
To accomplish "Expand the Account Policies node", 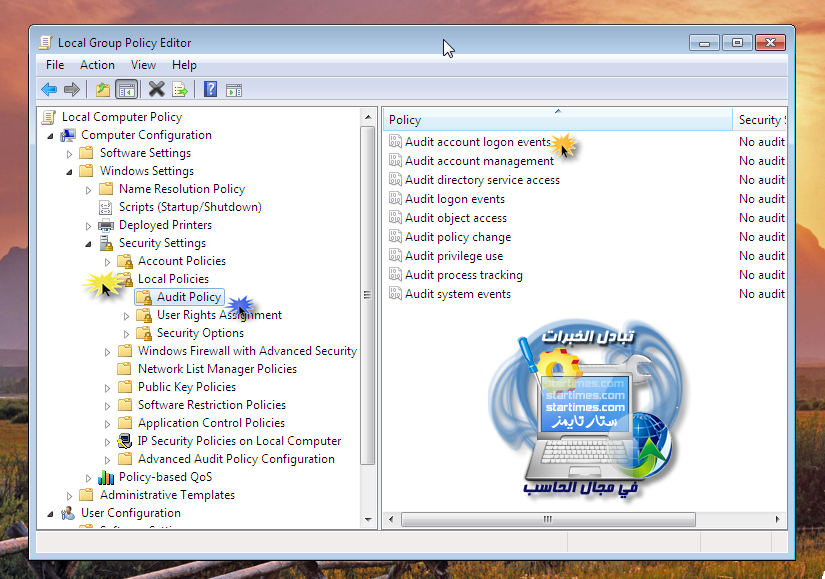I will [x=108, y=262].
